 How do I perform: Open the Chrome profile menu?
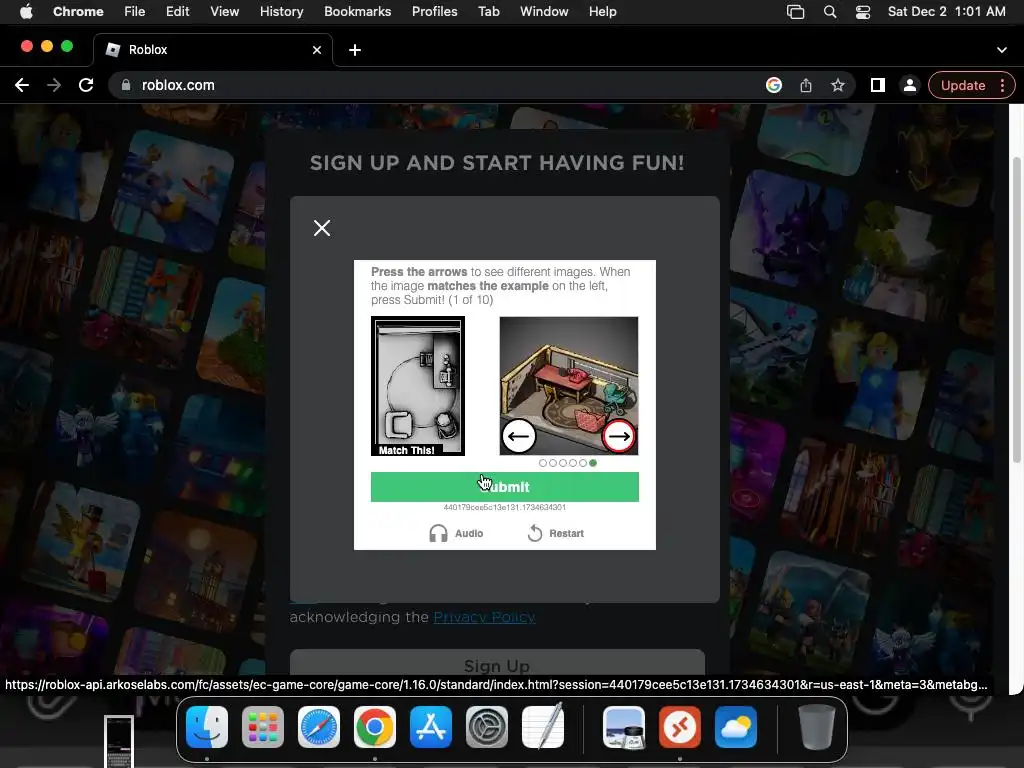pos(910,85)
